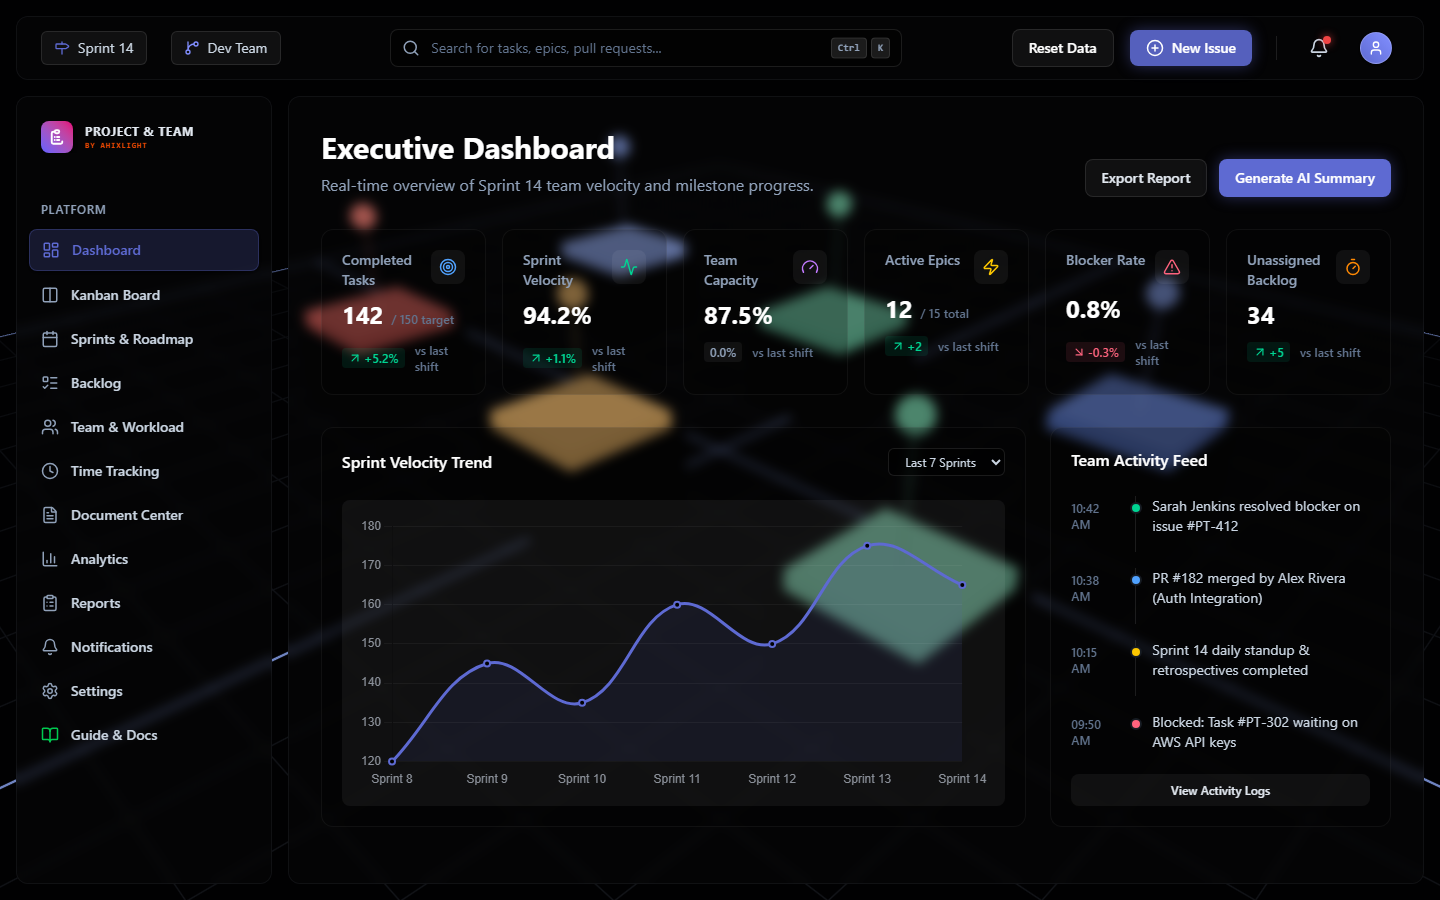
Task: Click the Dev Team branch icon
Action: pyautogui.click(x=192, y=48)
